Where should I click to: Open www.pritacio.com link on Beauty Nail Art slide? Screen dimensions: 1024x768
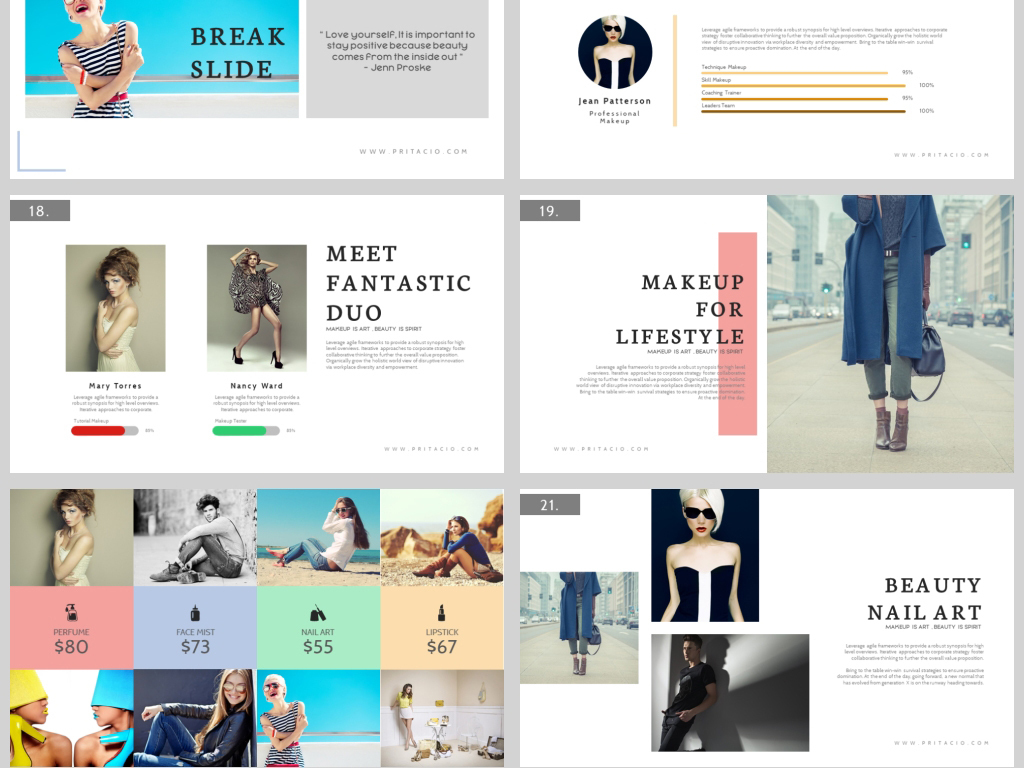(x=941, y=743)
